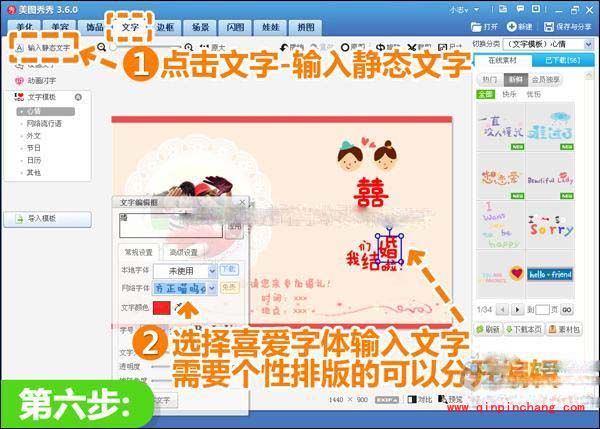
Task: Switch to 已下载 tab
Action: coord(562,60)
